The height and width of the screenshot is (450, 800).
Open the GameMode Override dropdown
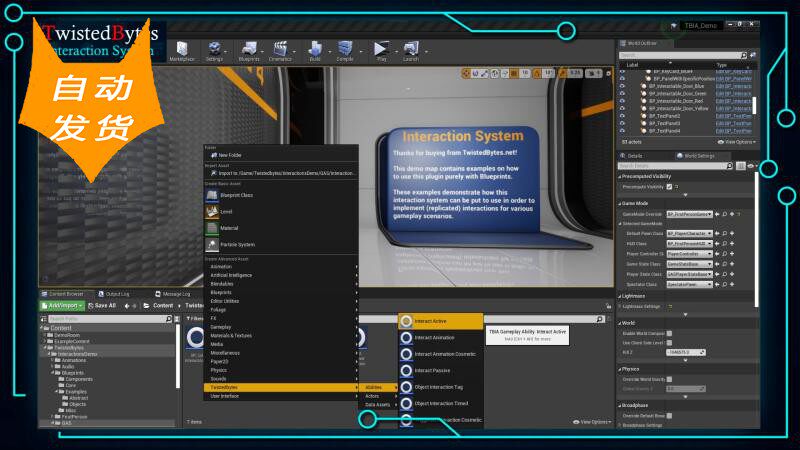(x=689, y=214)
